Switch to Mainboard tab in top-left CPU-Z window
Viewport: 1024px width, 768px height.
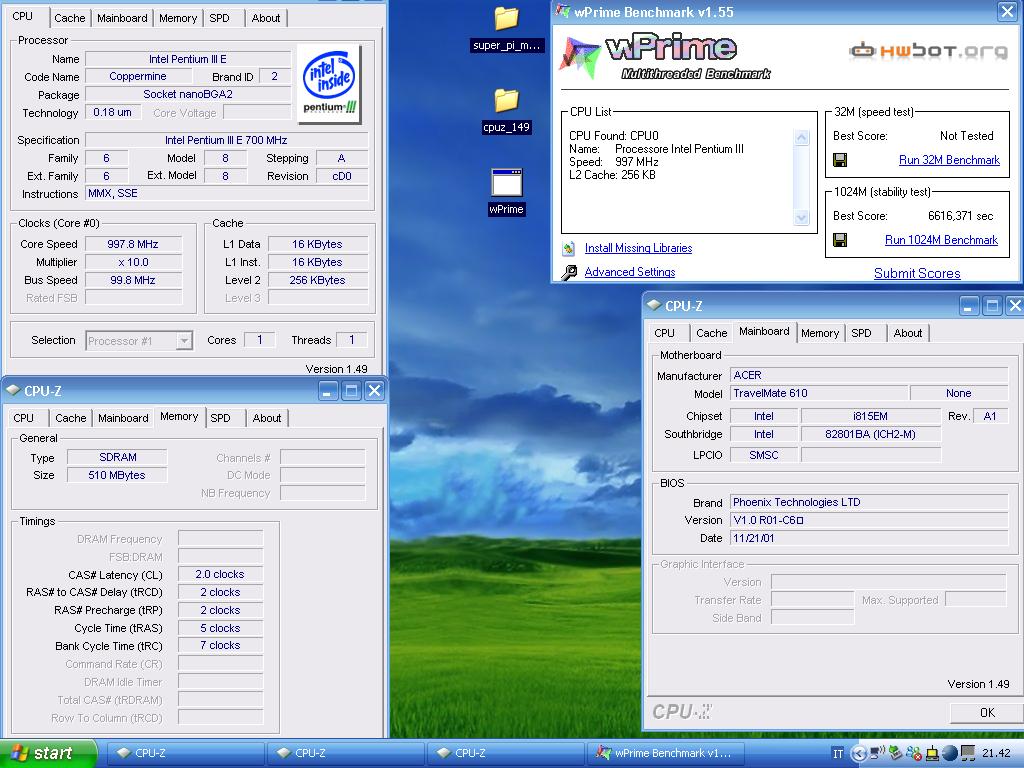click(122, 18)
